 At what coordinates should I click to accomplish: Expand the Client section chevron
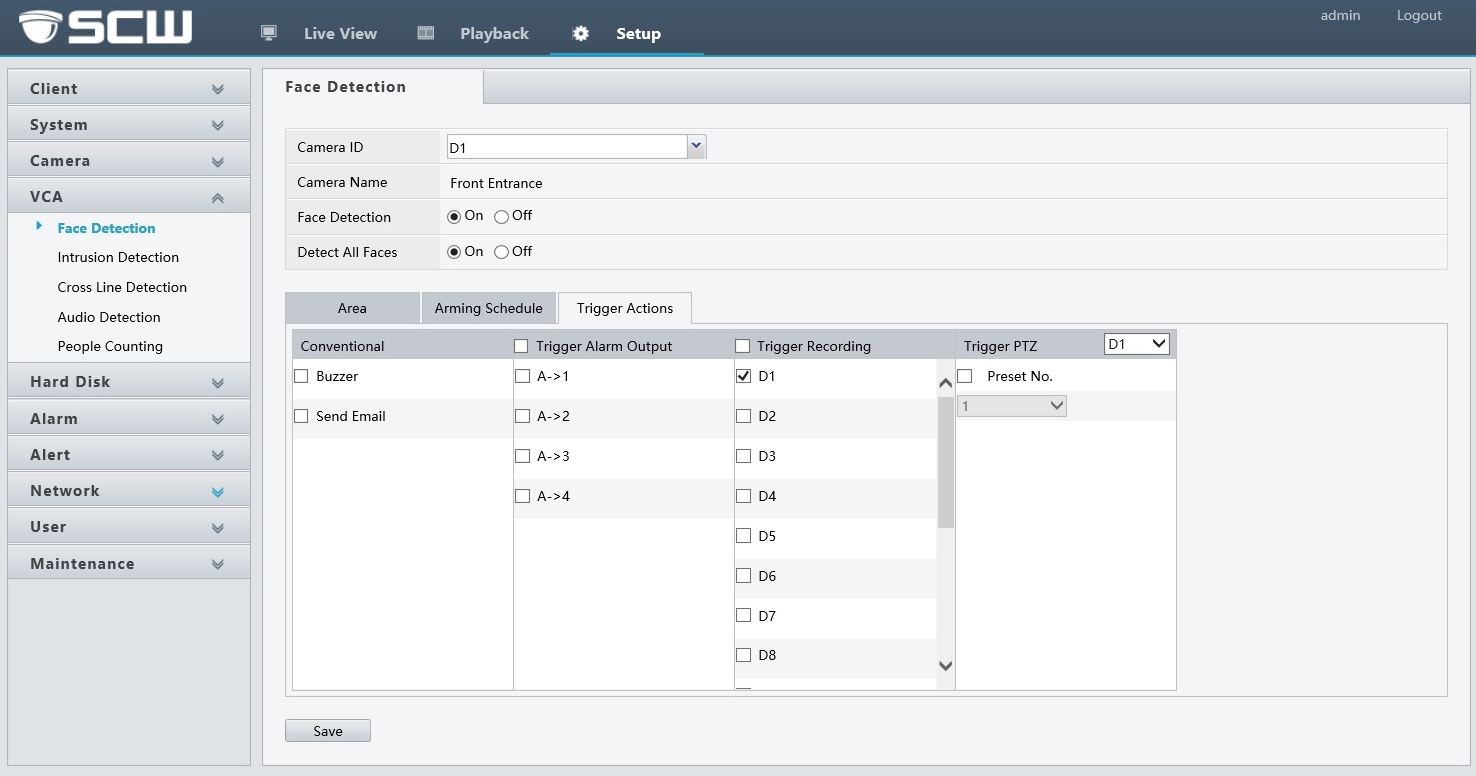pyautogui.click(x=218, y=89)
